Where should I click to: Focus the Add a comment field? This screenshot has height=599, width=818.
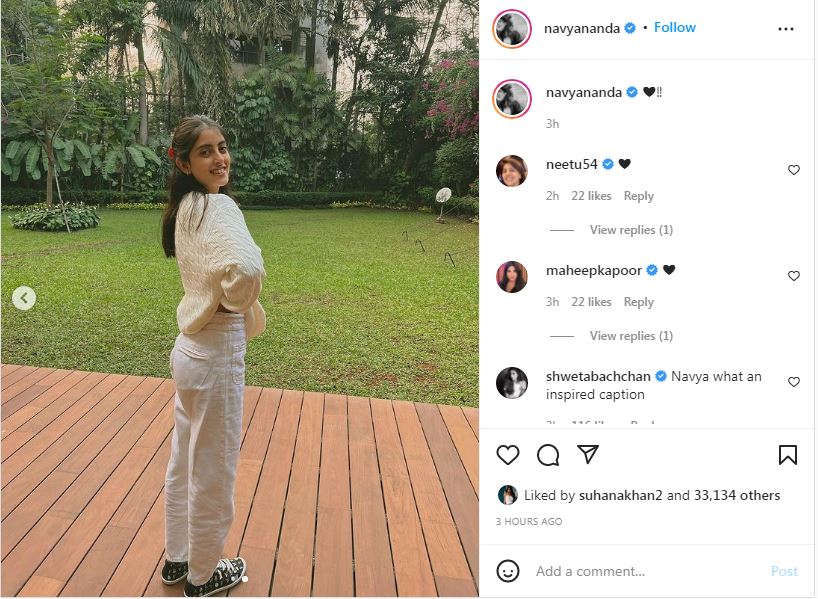[x=647, y=571]
